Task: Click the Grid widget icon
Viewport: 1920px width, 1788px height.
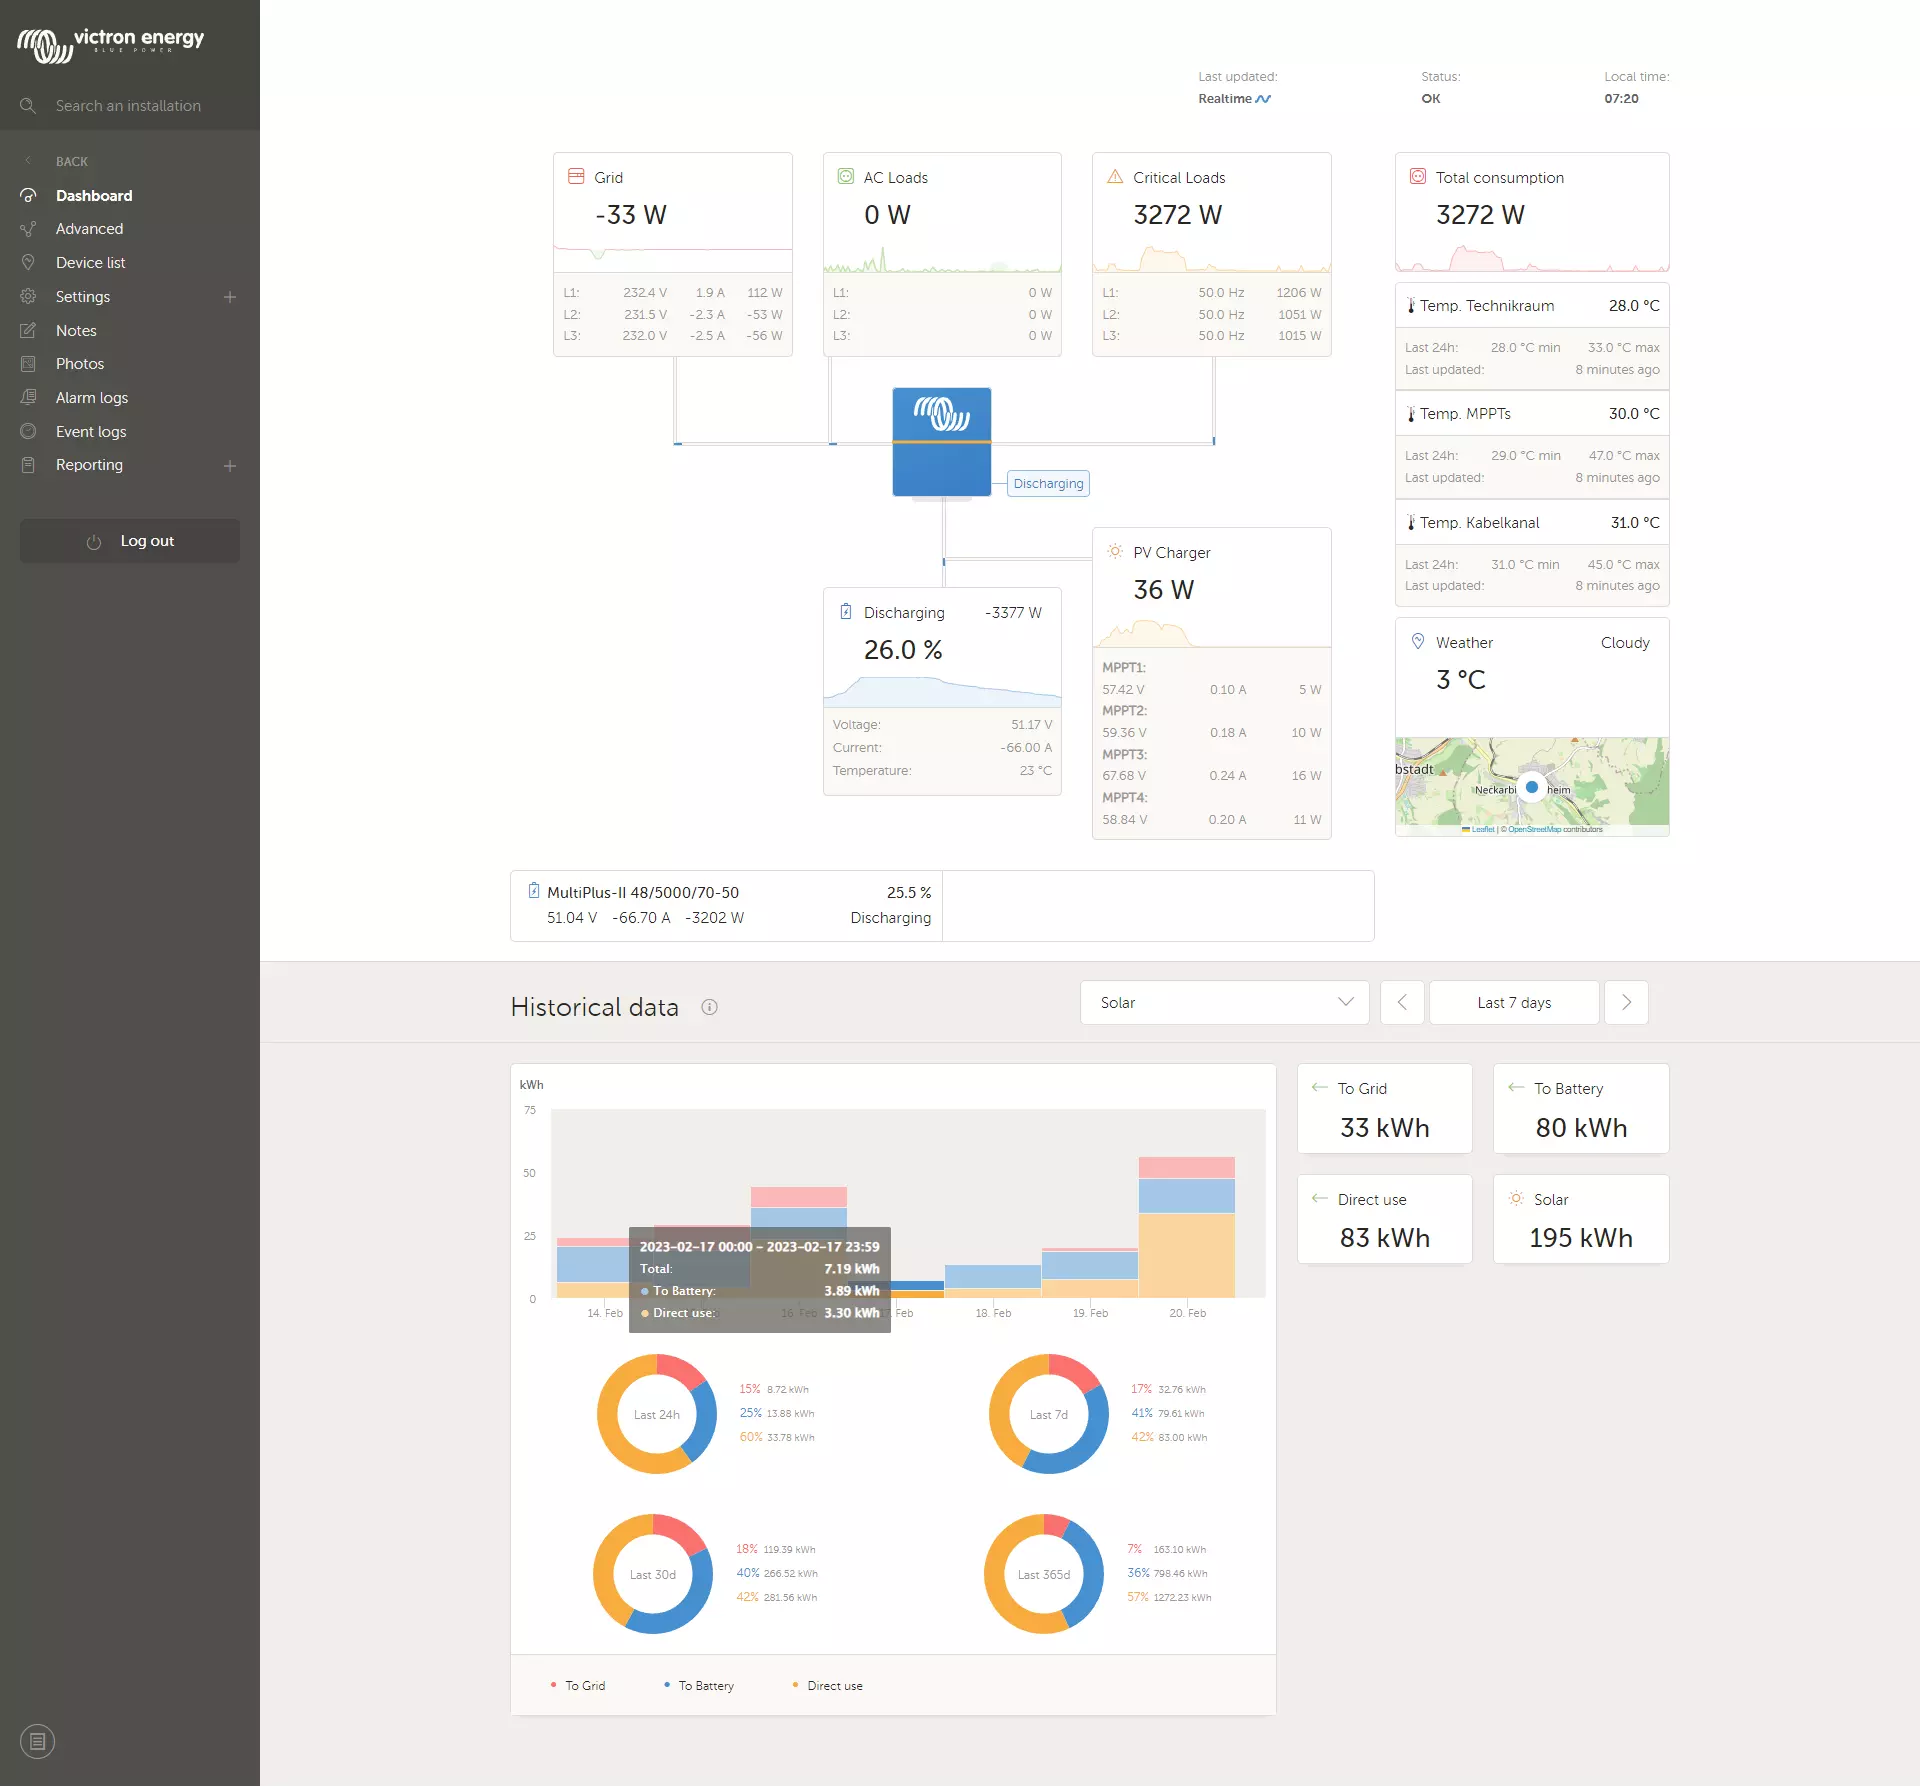Action: (x=576, y=177)
